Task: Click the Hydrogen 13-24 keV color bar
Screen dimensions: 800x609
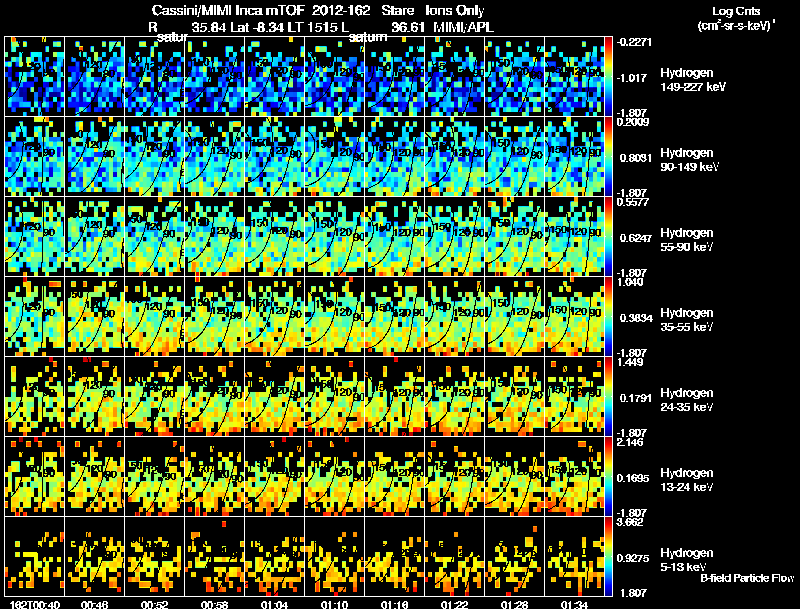Action: pos(608,476)
